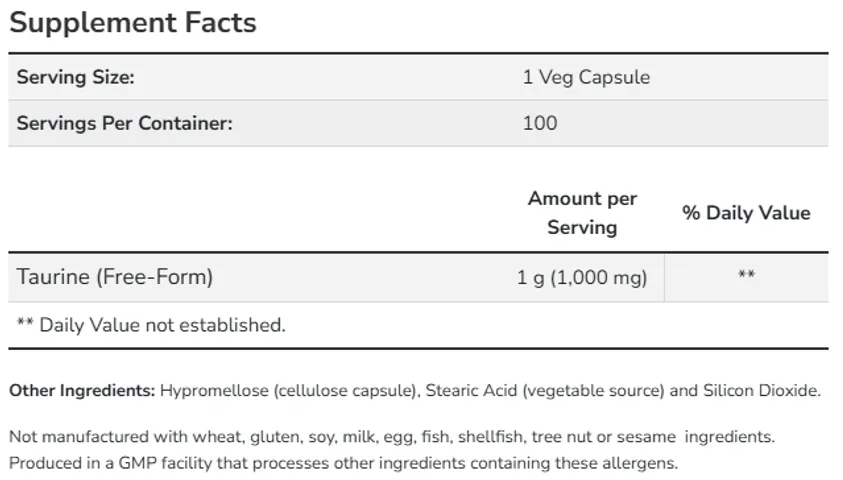The image size is (843, 480).
Task: Click the Stearic Acid (vegetable source) text
Action: 545,391
